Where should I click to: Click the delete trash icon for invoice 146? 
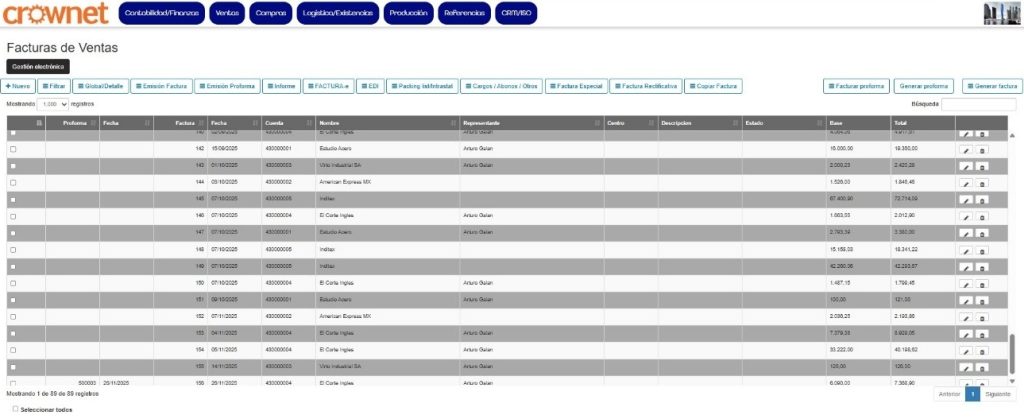[x=981, y=217]
